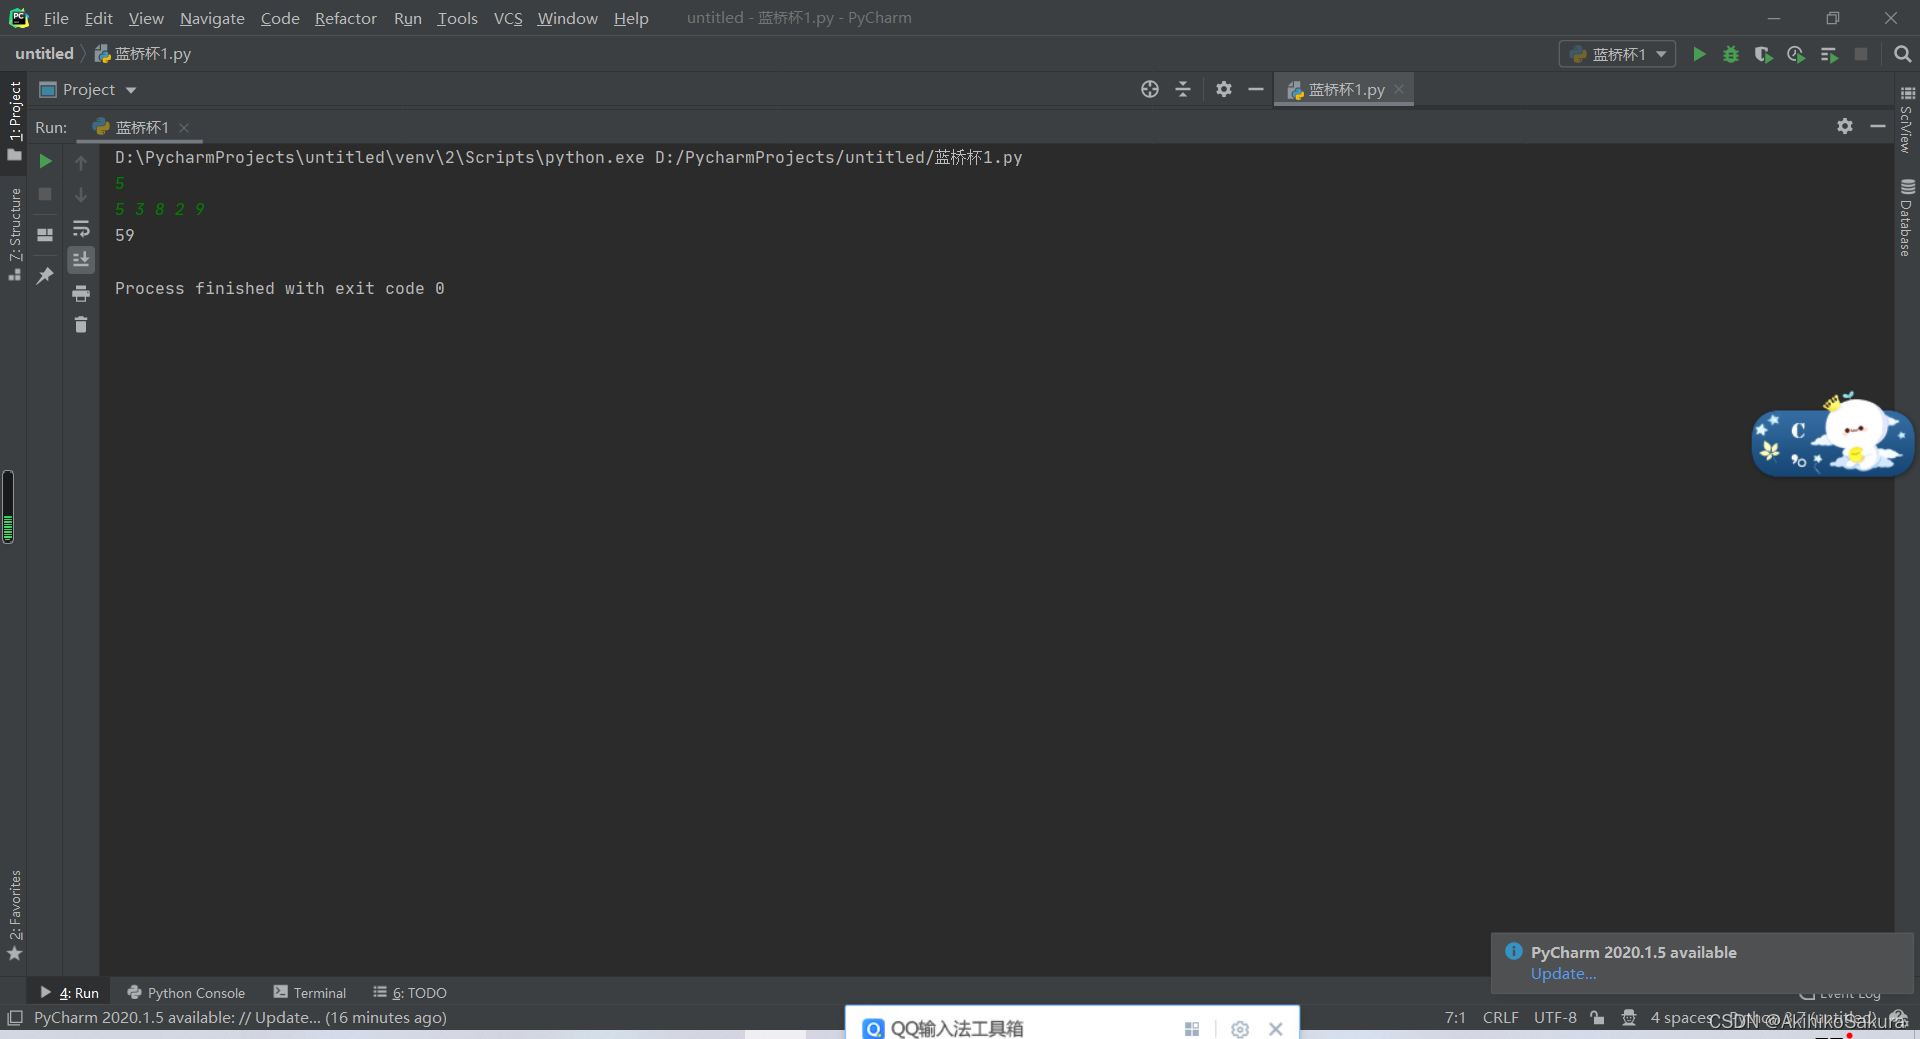Open QQ input toolbox settings menu
This screenshot has height=1039, width=1920.
point(1239,1028)
